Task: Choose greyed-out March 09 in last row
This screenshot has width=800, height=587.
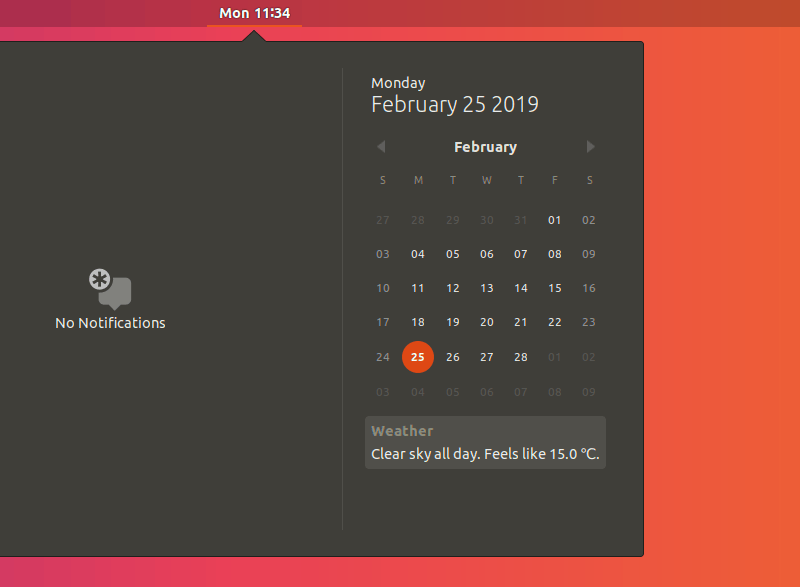Action: (x=588, y=392)
